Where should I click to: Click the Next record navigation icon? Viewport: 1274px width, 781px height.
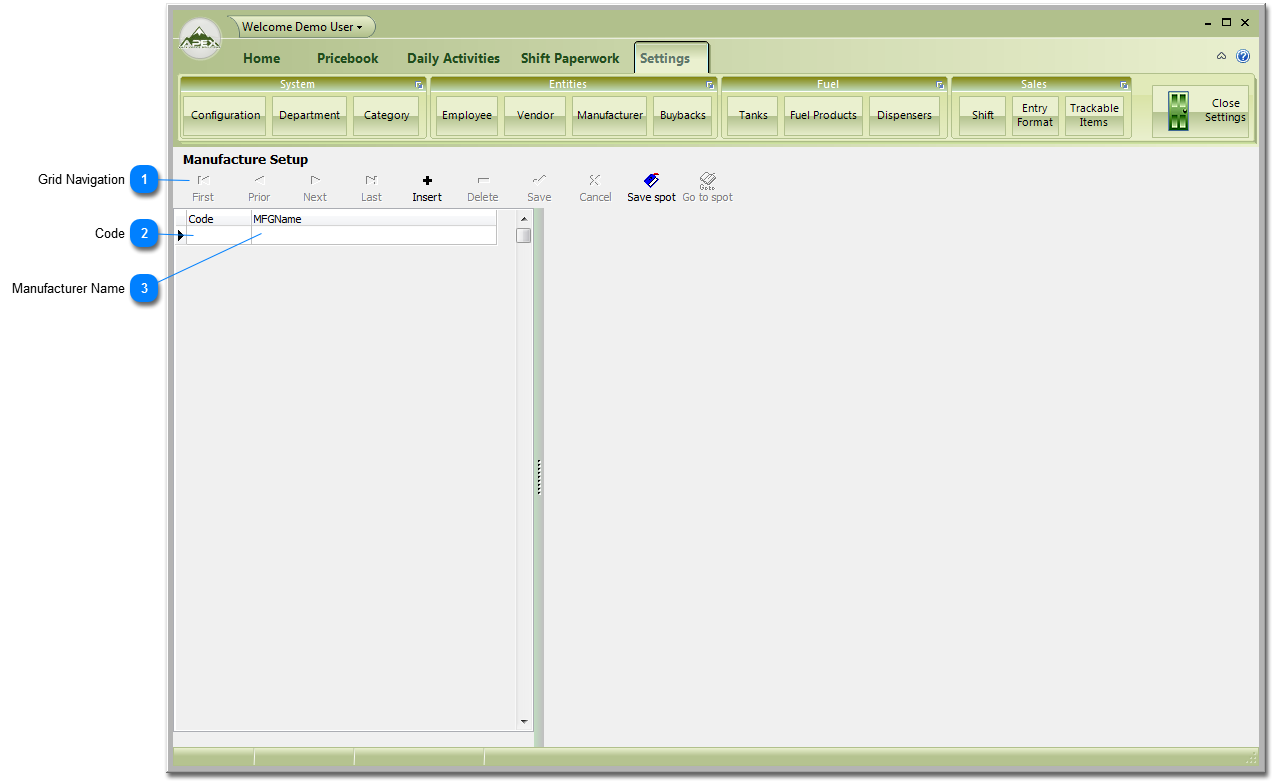[x=315, y=181]
